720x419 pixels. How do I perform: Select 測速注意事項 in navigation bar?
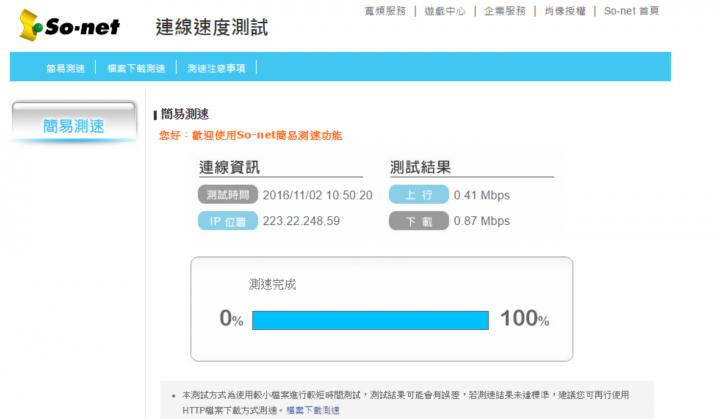pyautogui.click(x=216, y=68)
